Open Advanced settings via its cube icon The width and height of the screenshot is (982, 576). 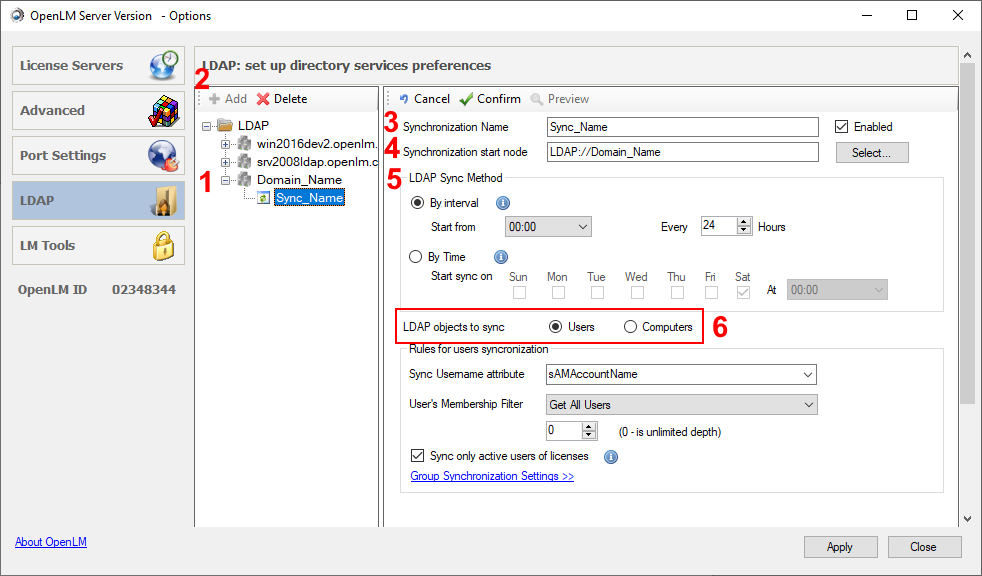pyautogui.click(x=163, y=110)
